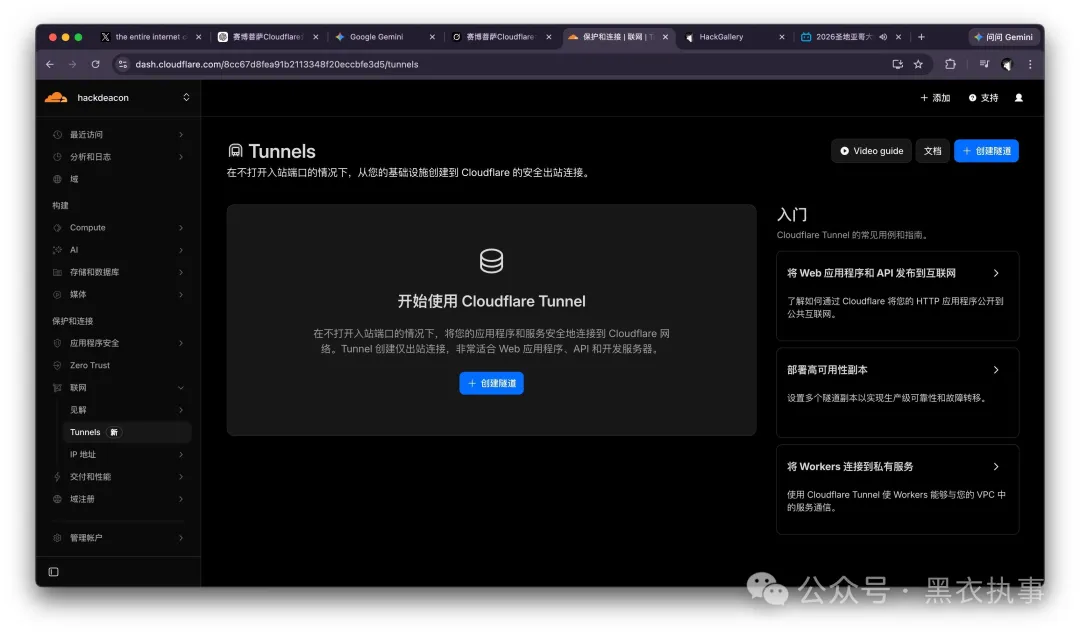Image resolution: width=1080 pixels, height=634 pixels.
Task: Expand the AI sidebar section
Action: tap(118, 249)
